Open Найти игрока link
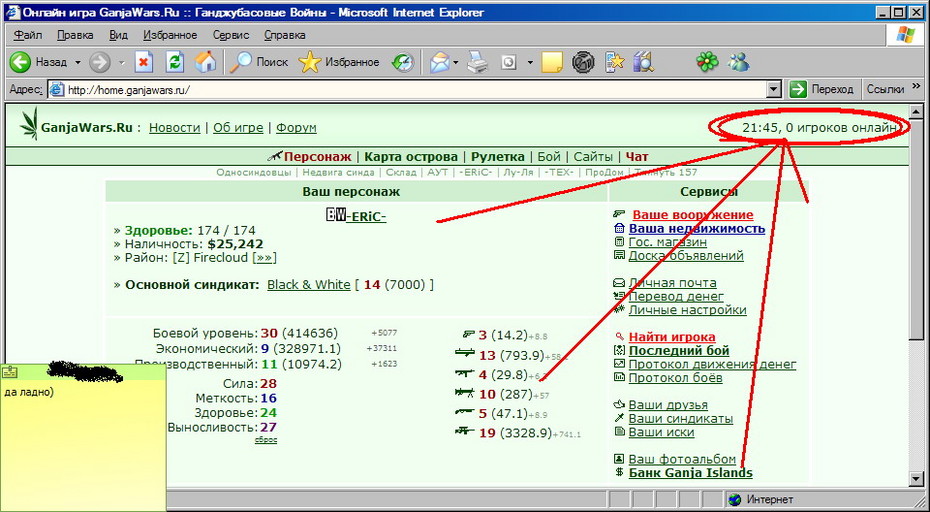 pyautogui.click(x=672, y=337)
